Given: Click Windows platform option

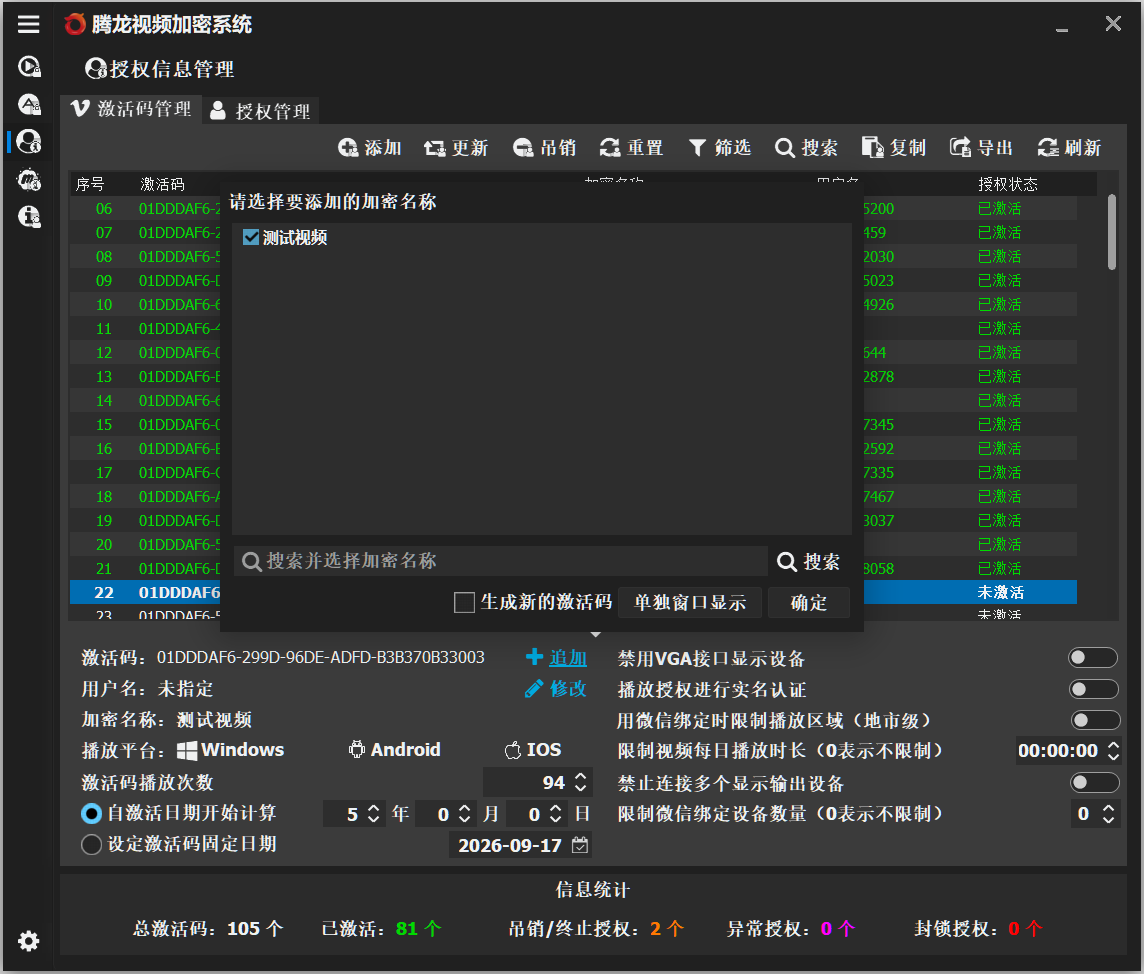Looking at the screenshot, I should pyautogui.click(x=231, y=750).
